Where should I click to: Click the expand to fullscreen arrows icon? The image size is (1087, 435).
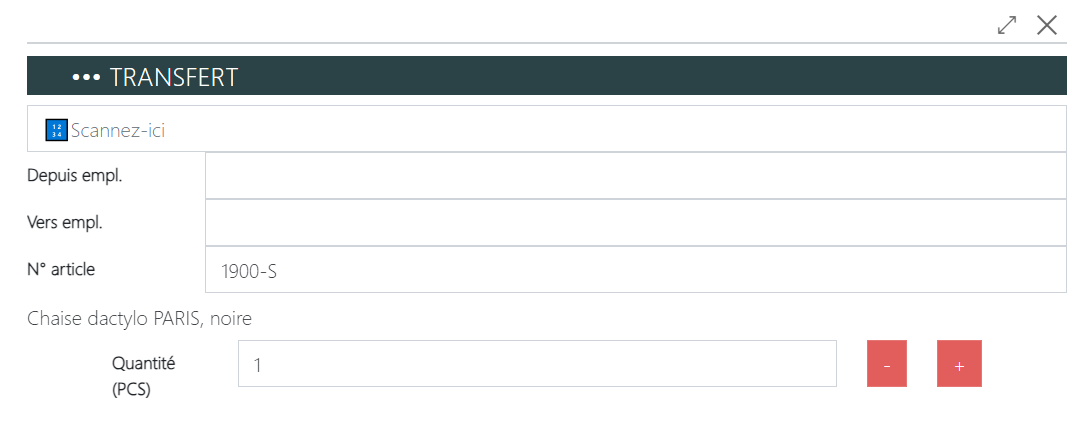click(1008, 26)
